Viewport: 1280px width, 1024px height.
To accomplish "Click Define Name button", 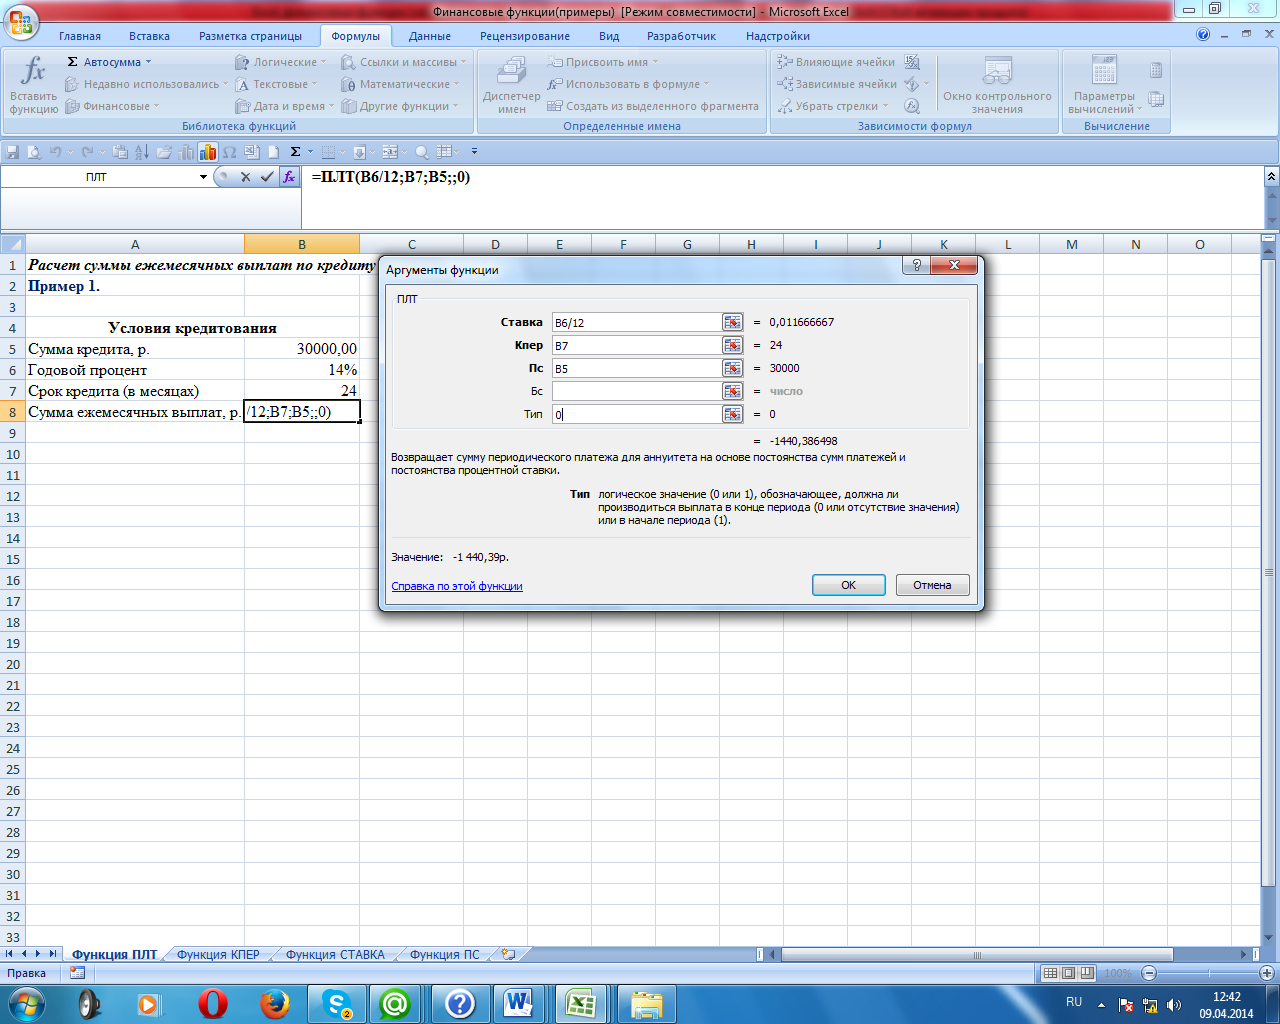I will point(603,62).
